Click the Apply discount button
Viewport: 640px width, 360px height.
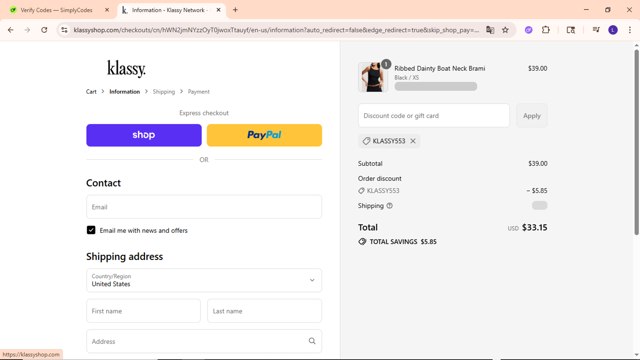(x=531, y=116)
